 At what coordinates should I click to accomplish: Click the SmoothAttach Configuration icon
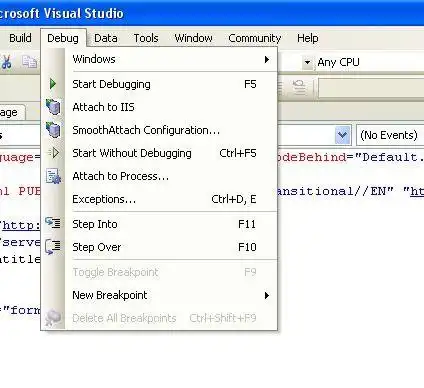click(53, 130)
